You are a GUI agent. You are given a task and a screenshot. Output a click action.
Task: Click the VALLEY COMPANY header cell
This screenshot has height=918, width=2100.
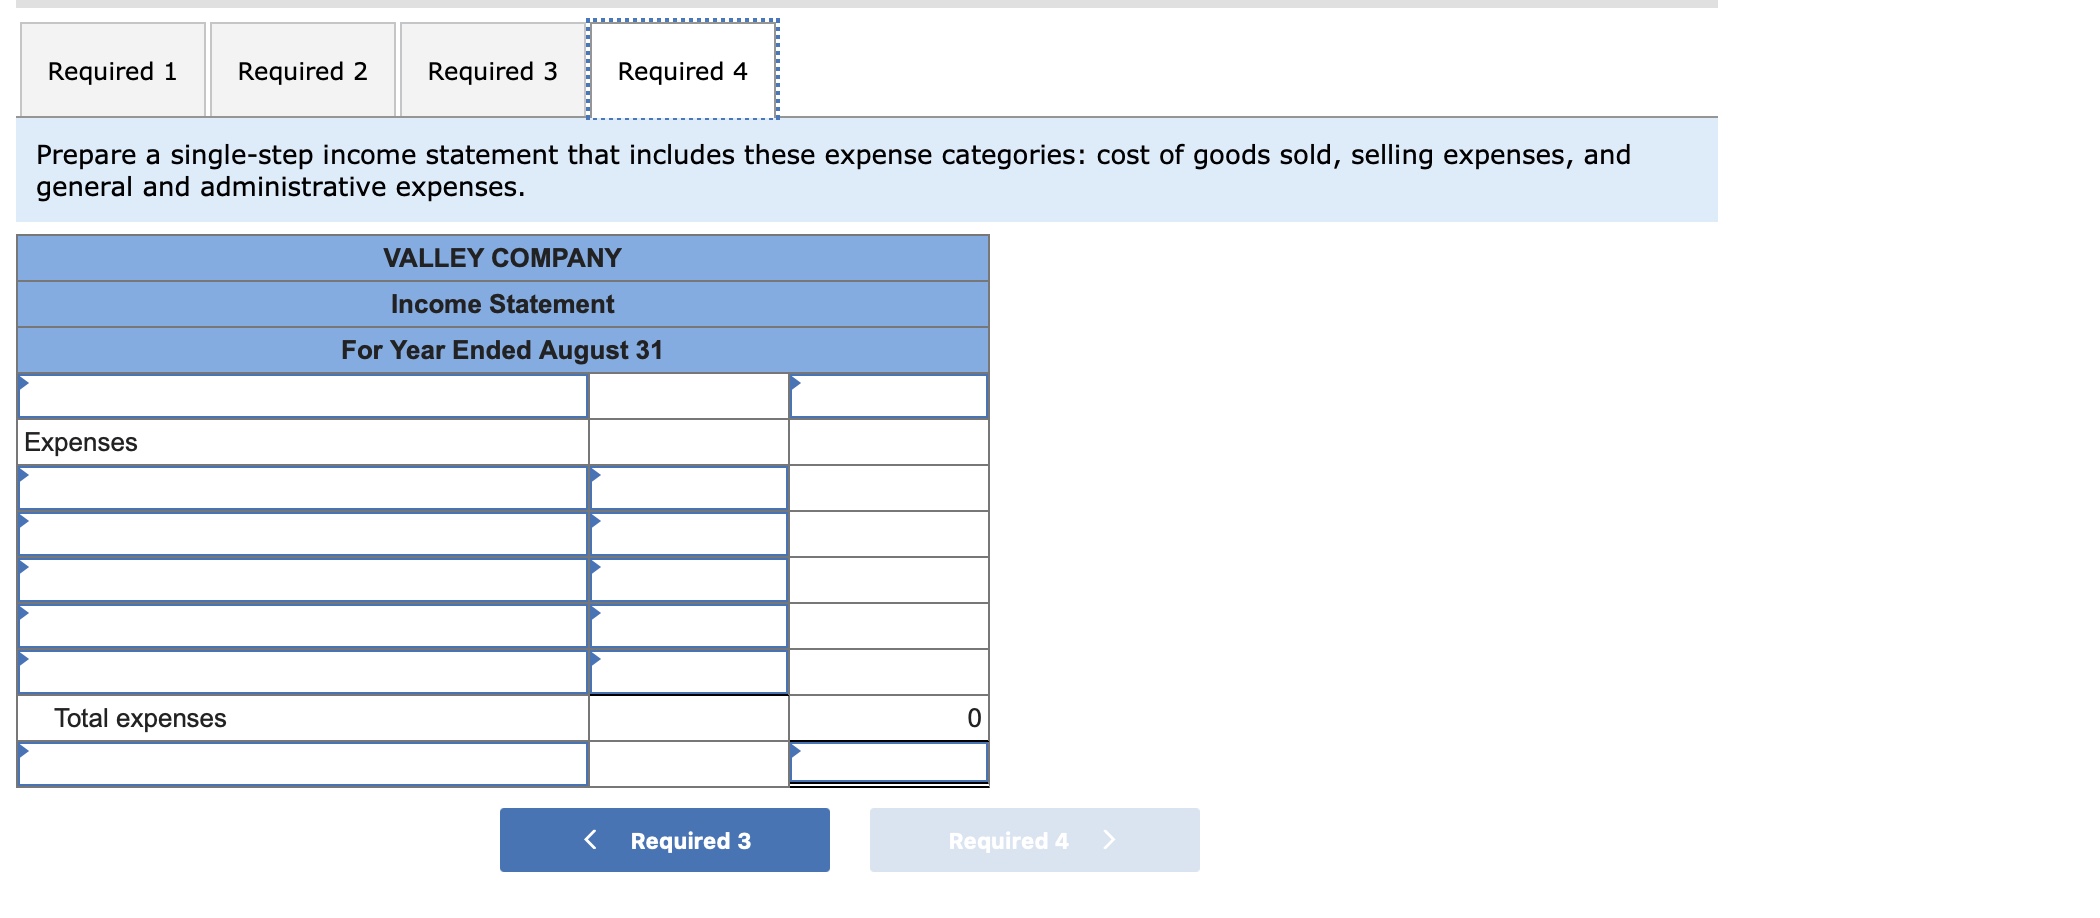coord(502,258)
